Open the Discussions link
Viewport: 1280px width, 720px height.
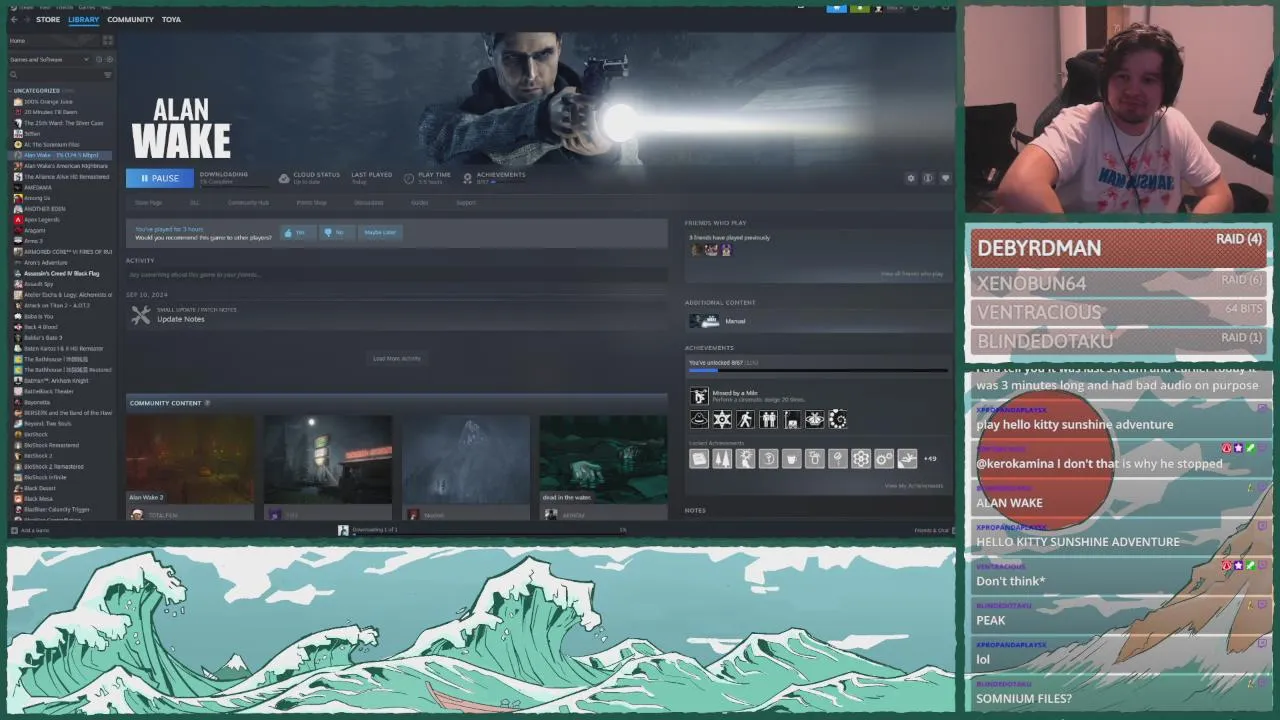click(368, 203)
